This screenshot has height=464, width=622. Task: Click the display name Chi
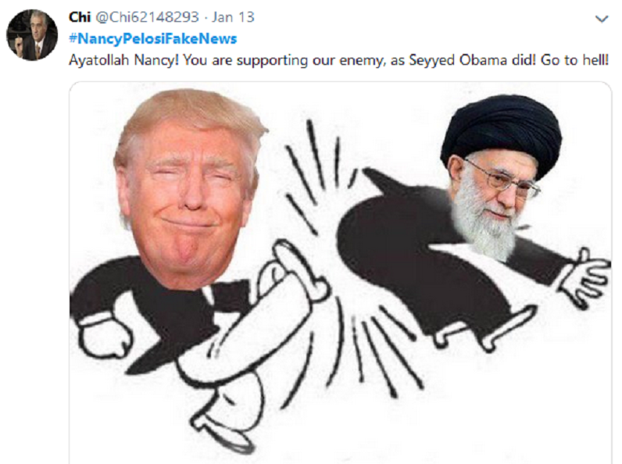[80, 17]
